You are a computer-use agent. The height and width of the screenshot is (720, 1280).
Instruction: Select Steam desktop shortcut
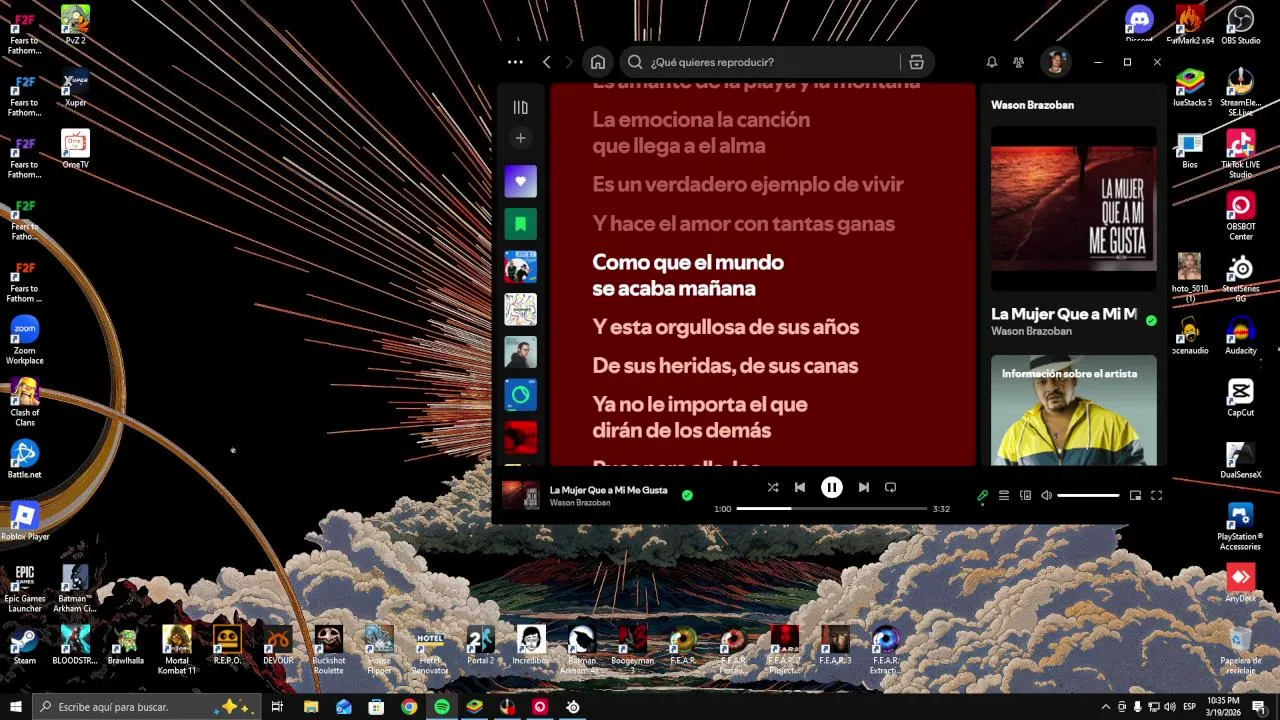pos(25,645)
